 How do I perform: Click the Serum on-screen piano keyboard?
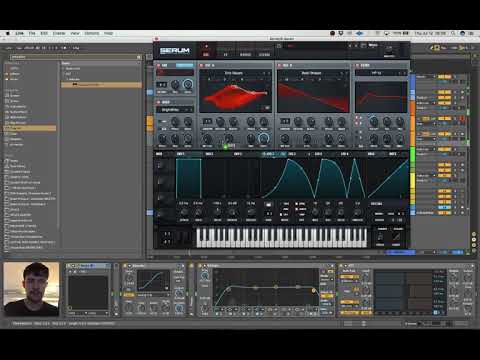tap(281, 237)
